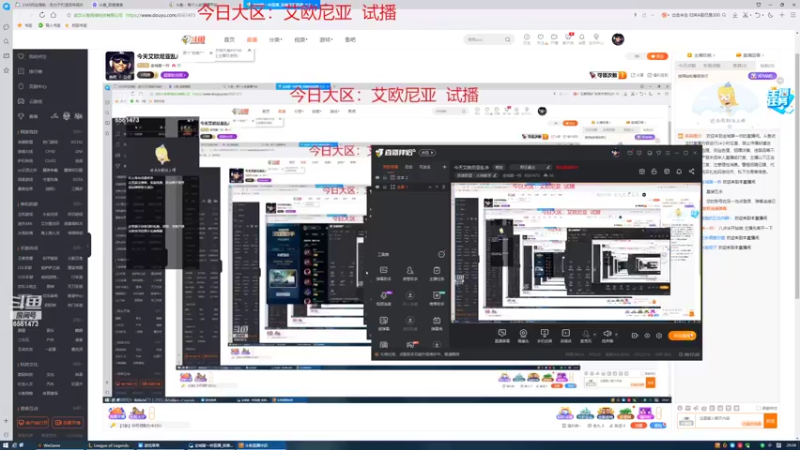This screenshot has width=800, height=450.
Task: Open the follow heart icon in outer Douyu header
Action: pos(540,38)
